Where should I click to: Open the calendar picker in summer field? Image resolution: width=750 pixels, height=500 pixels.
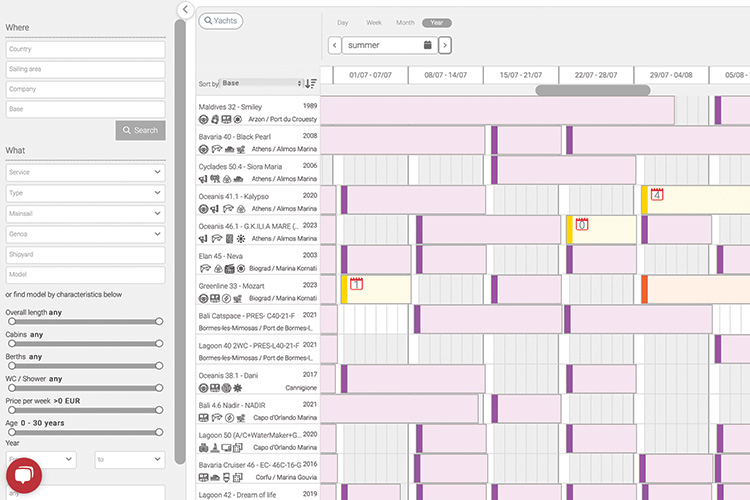[x=427, y=45]
